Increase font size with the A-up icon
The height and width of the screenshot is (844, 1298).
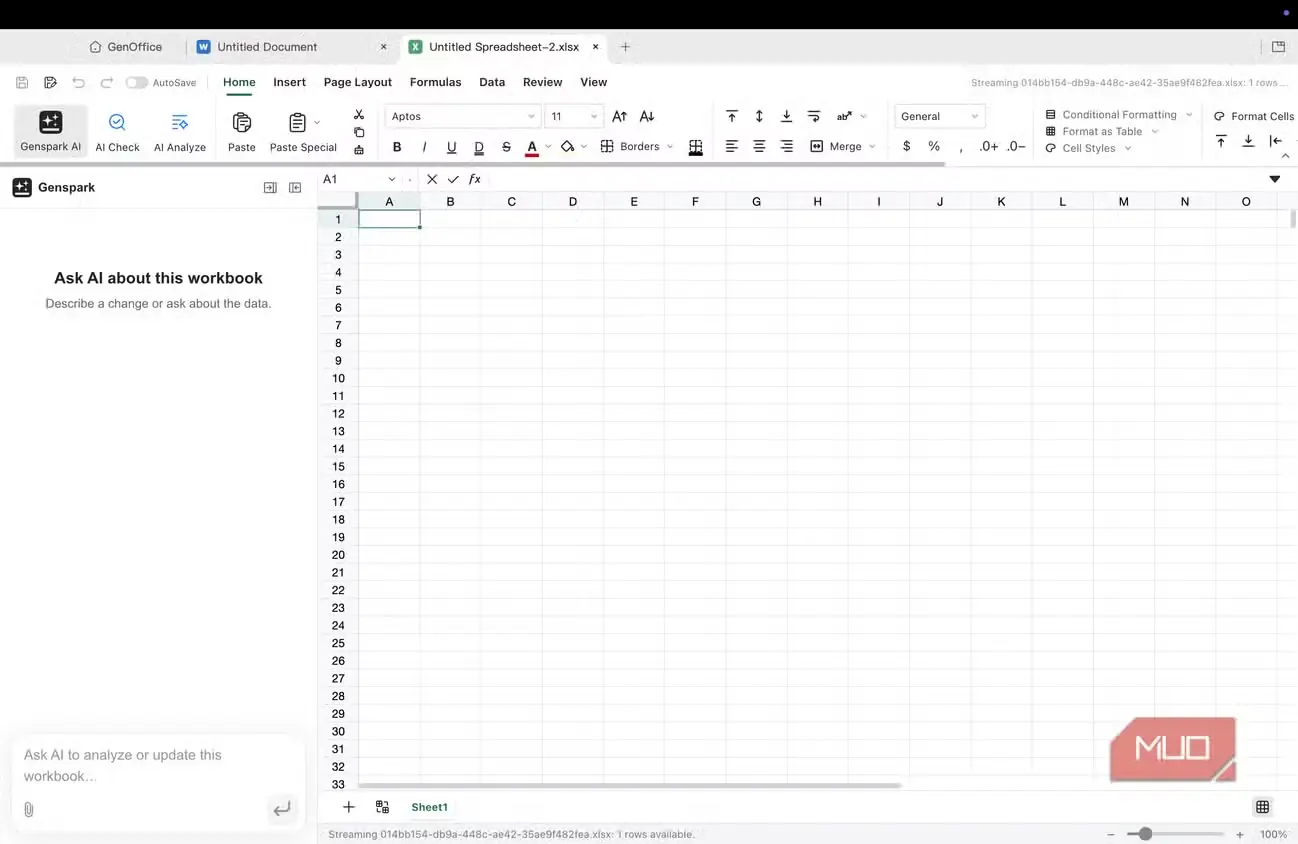click(620, 116)
